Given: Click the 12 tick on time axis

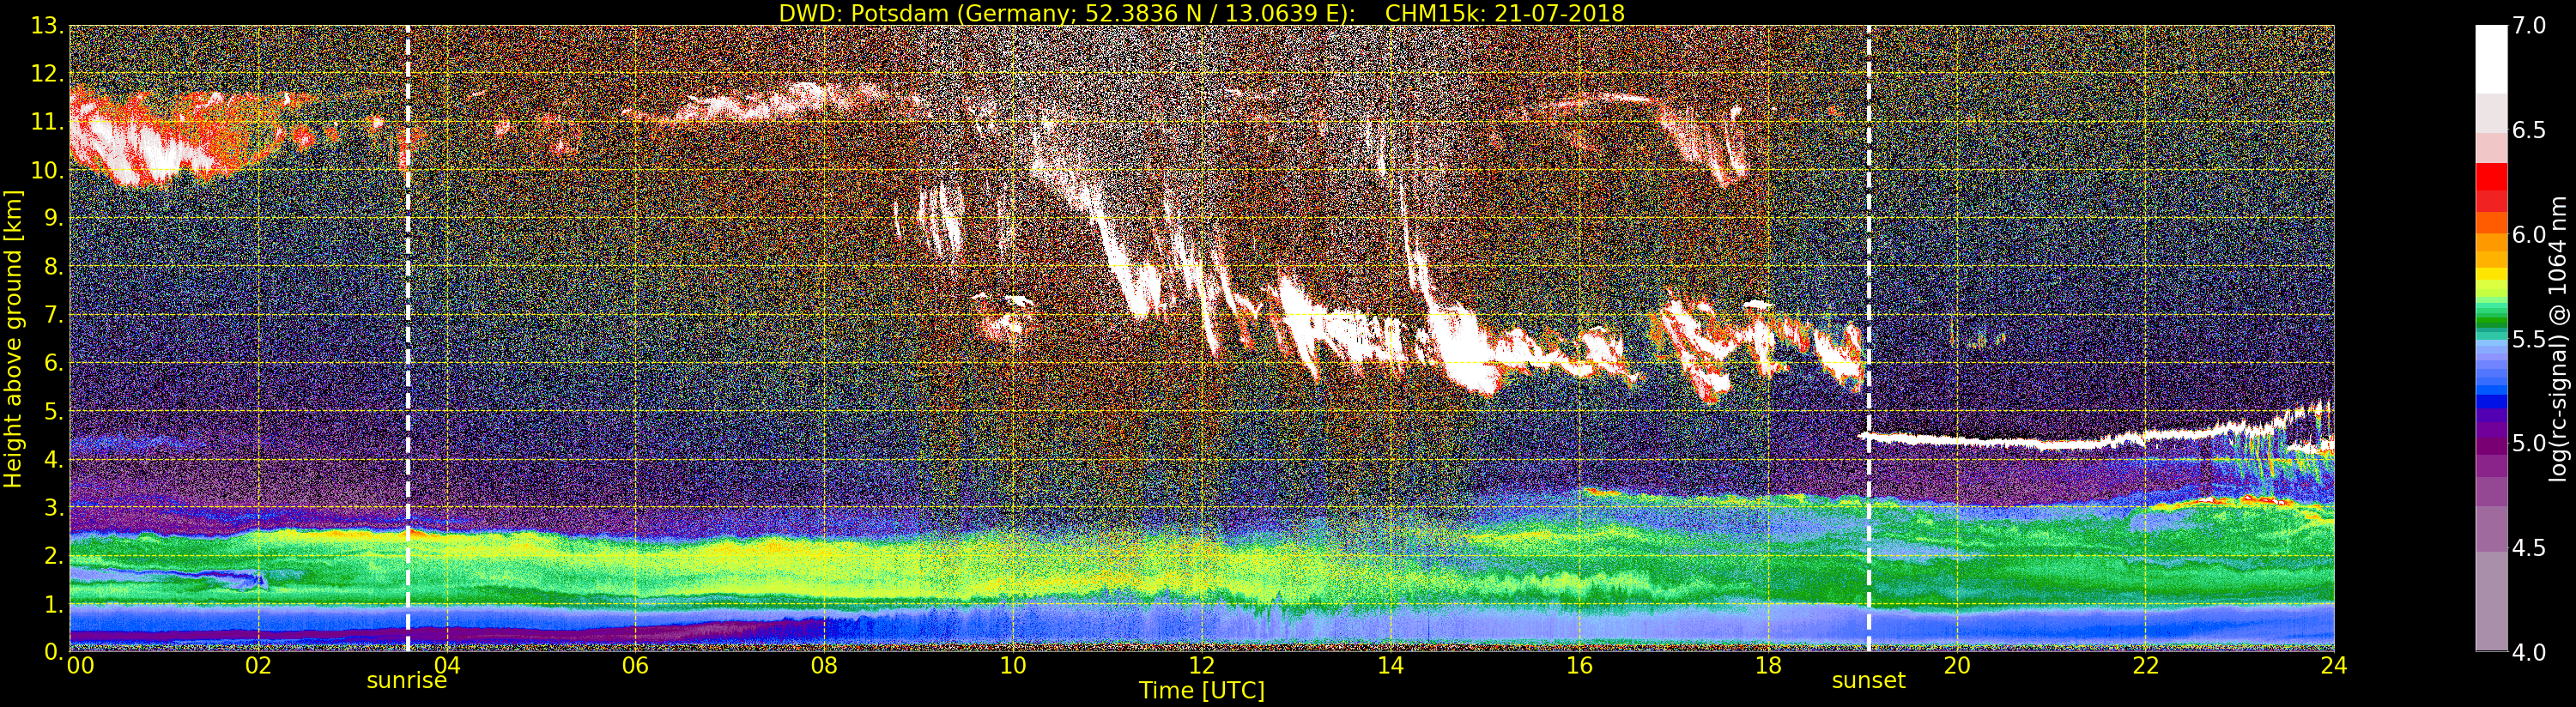Looking at the screenshot, I should (x=1201, y=665).
